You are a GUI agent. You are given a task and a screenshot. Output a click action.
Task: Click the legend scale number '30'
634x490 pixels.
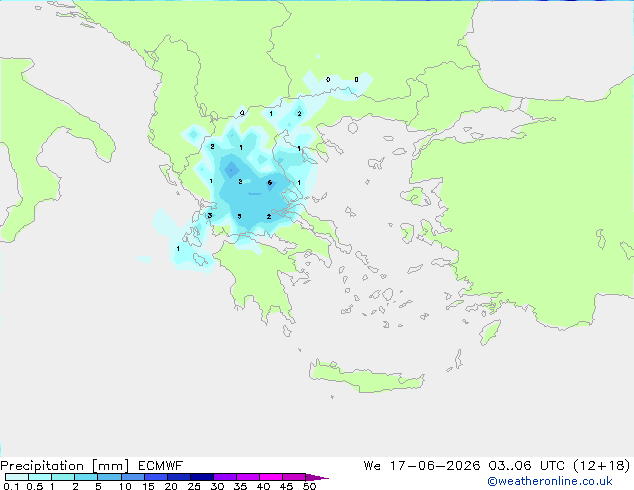(x=217, y=486)
